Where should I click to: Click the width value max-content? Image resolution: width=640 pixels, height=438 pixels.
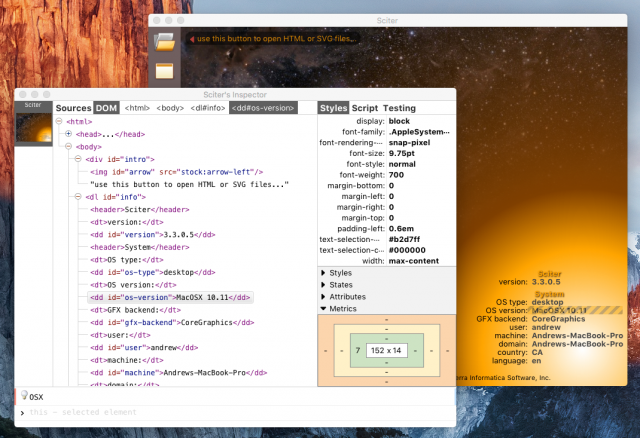tap(413, 261)
